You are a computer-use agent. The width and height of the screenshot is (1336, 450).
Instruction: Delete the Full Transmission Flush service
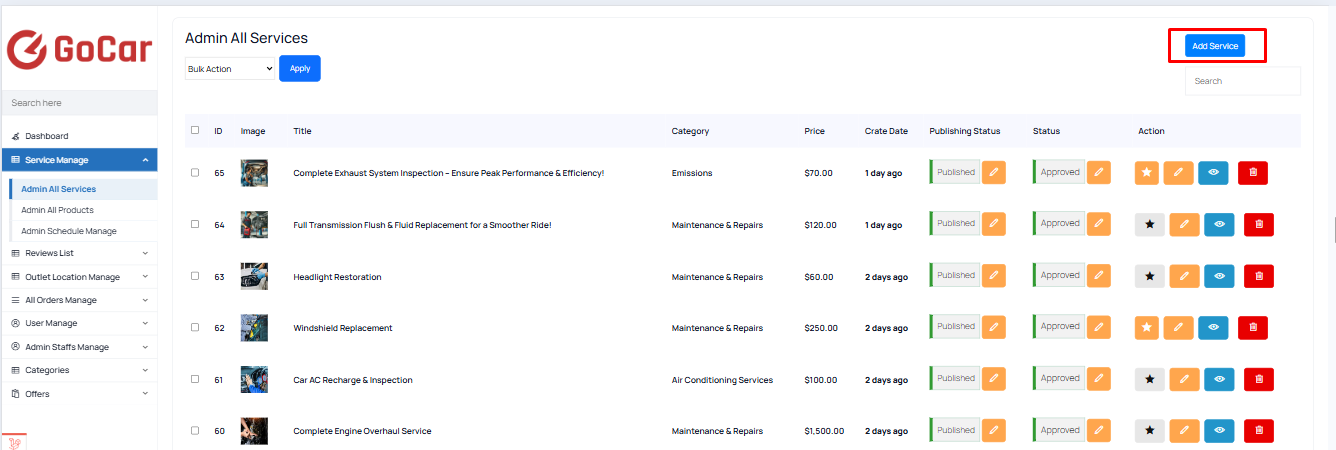point(1259,225)
